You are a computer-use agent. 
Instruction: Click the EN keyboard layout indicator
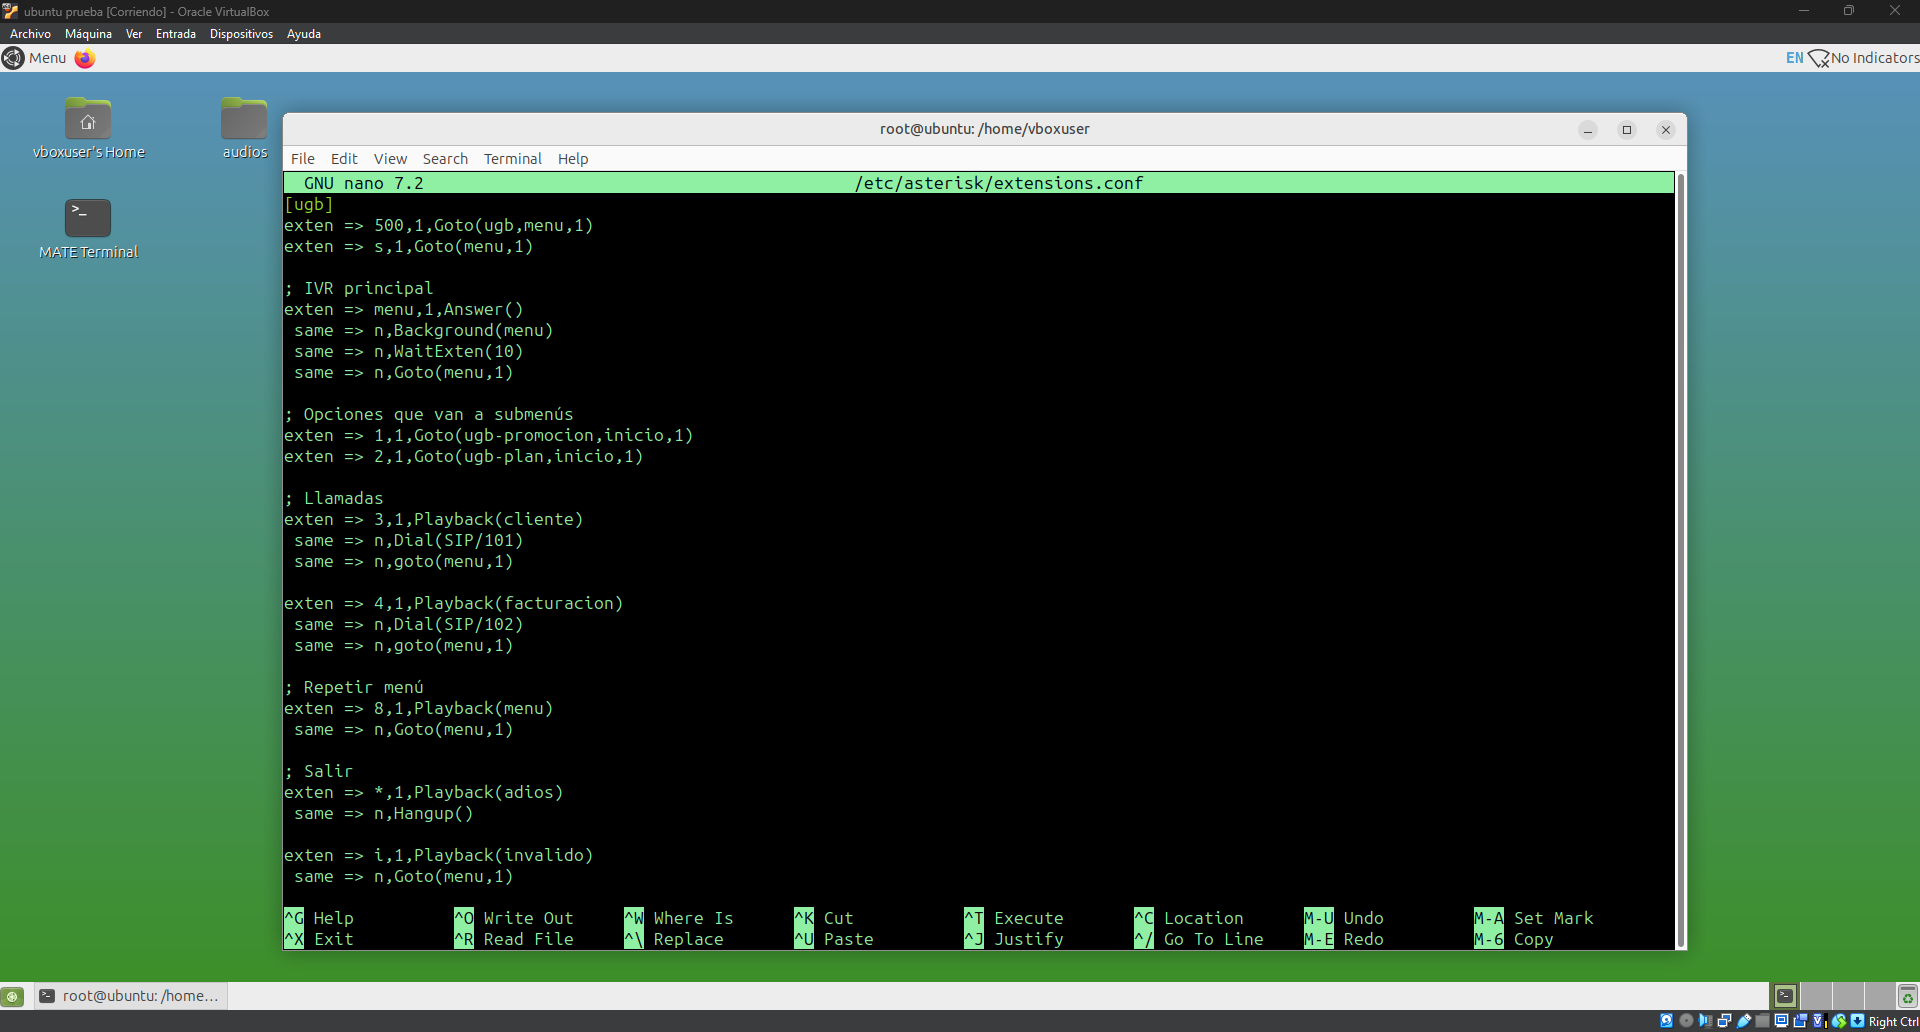[x=1795, y=58]
